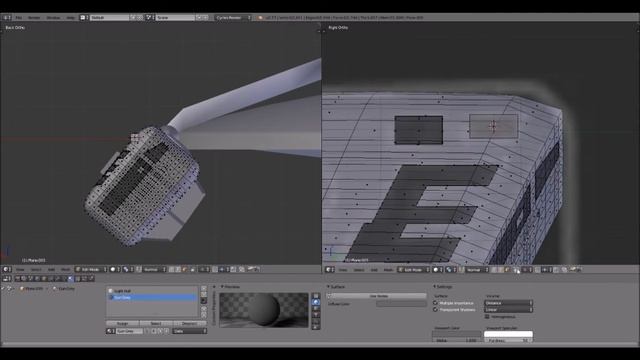Toggle pin icon in properties breadcrumb

click(x=3, y=288)
